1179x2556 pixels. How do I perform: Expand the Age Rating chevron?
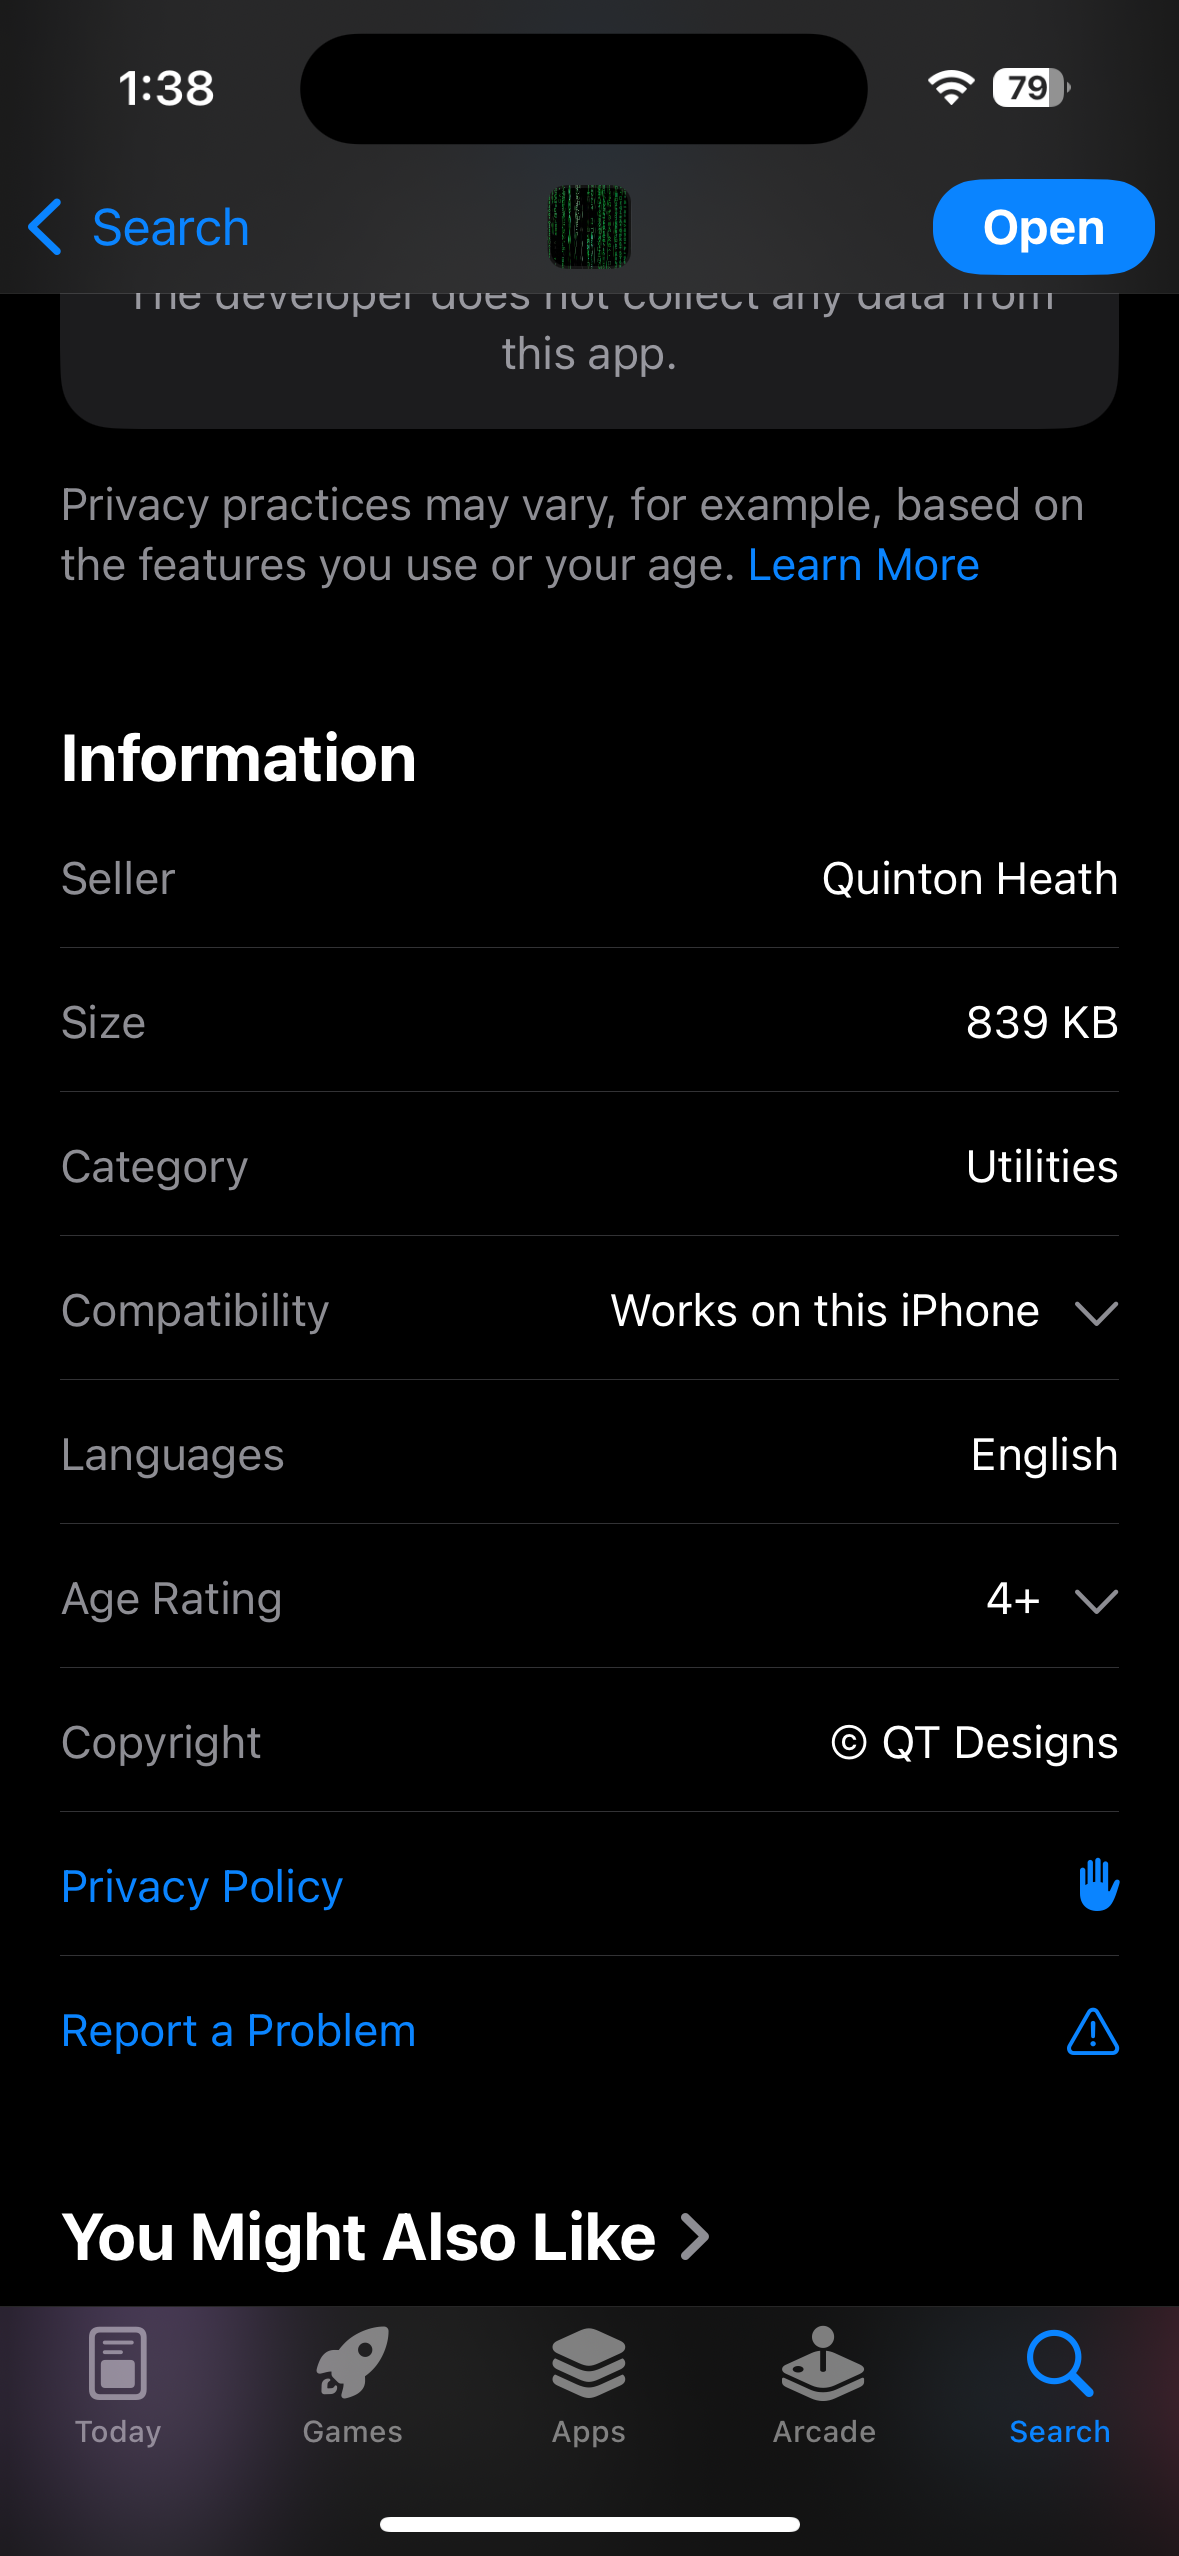[x=1096, y=1600]
